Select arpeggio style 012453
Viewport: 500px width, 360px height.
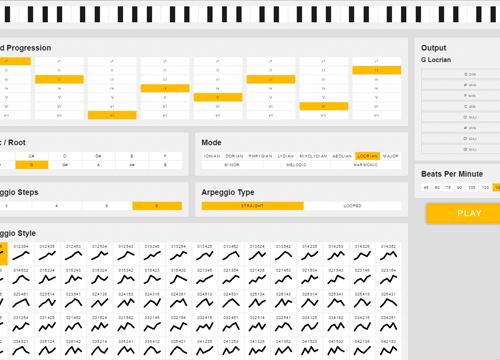(74, 253)
